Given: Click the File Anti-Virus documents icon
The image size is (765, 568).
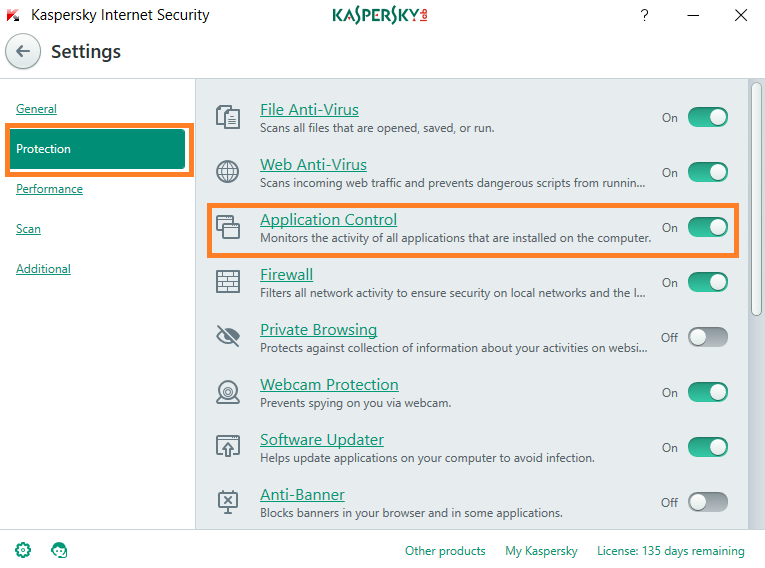Looking at the screenshot, I should coord(228,117).
